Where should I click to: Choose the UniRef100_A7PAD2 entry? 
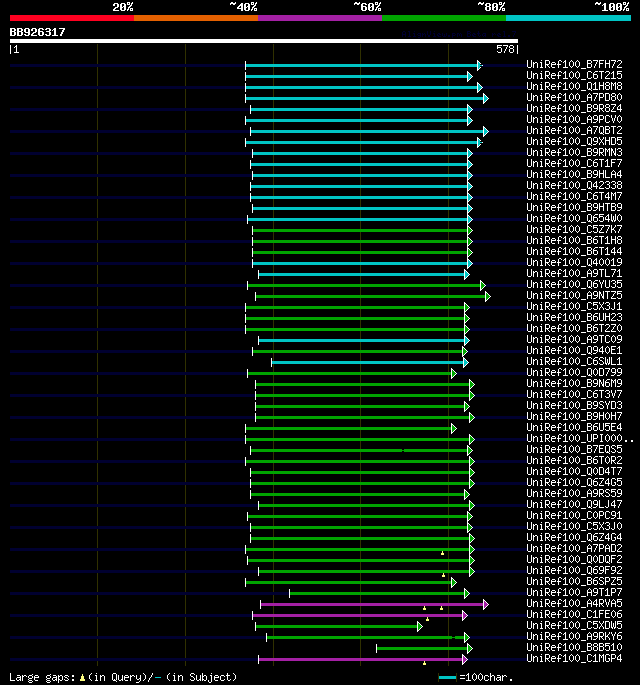click(574, 548)
